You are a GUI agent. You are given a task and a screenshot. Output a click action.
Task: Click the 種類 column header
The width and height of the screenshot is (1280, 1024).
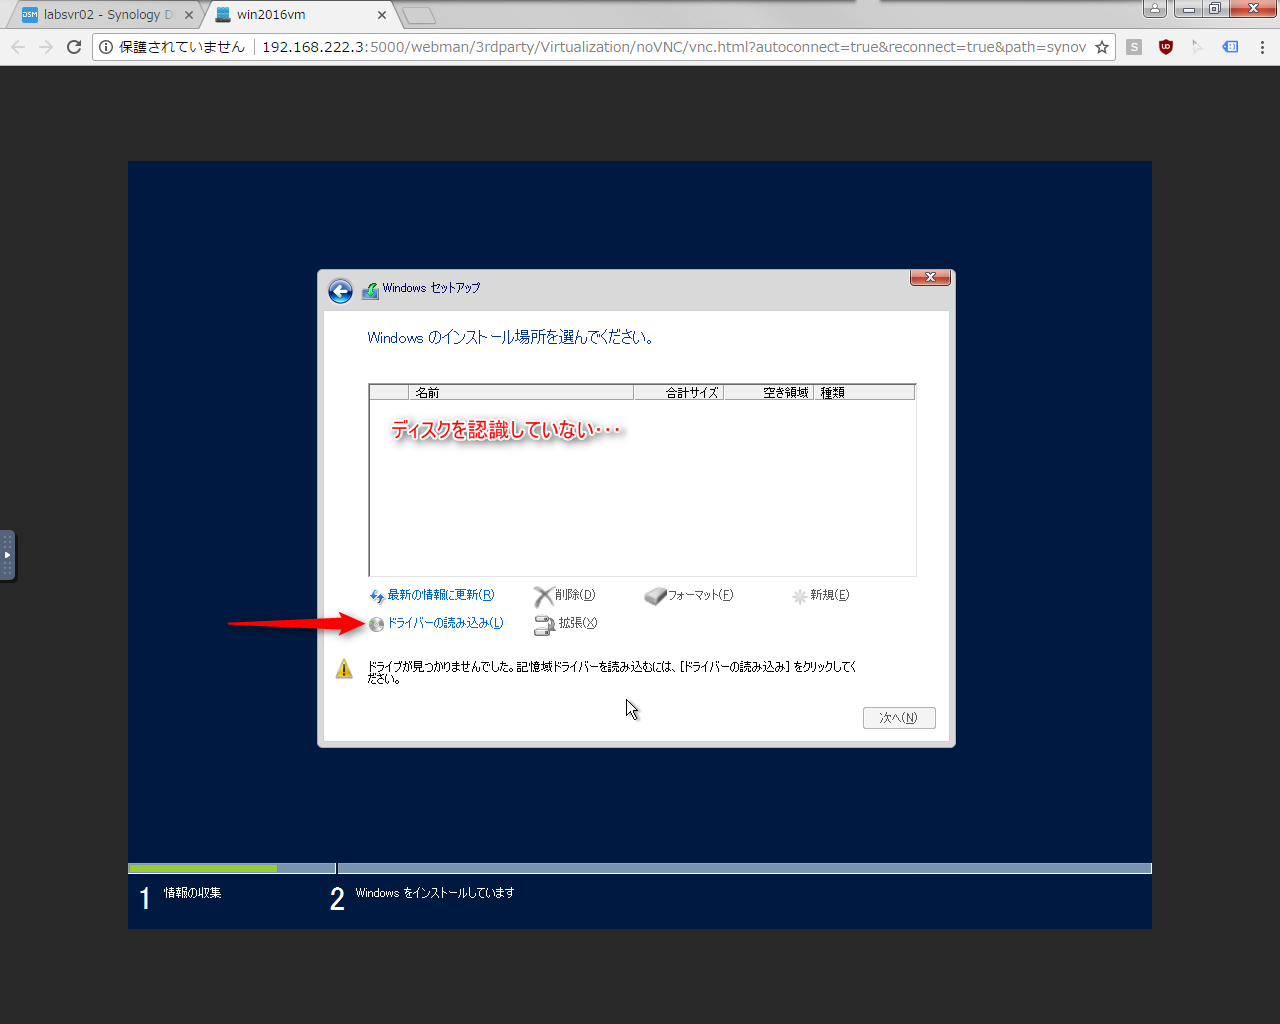pos(864,392)
